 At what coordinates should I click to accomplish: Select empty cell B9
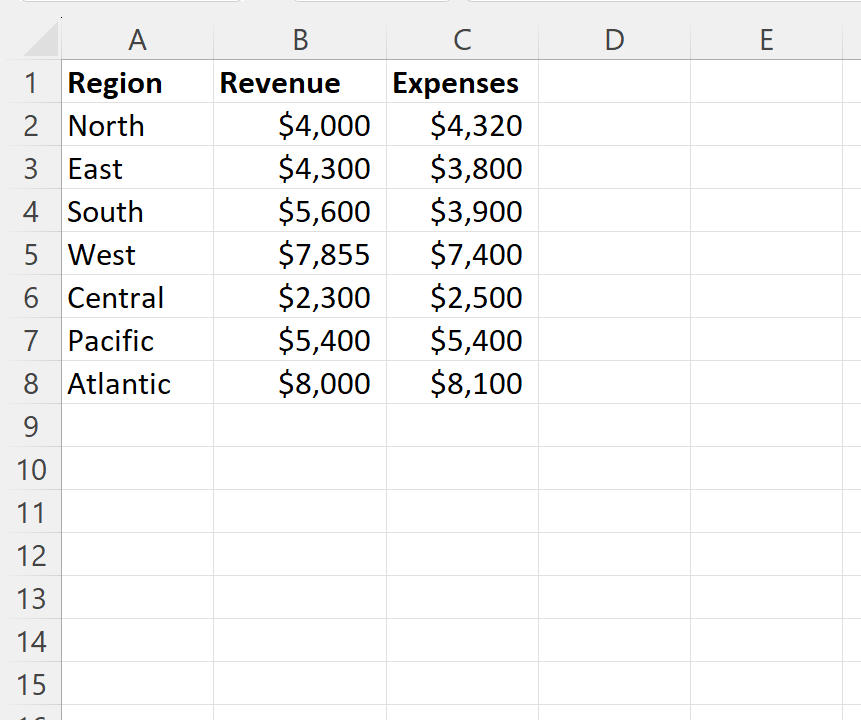tap(300, 425)
